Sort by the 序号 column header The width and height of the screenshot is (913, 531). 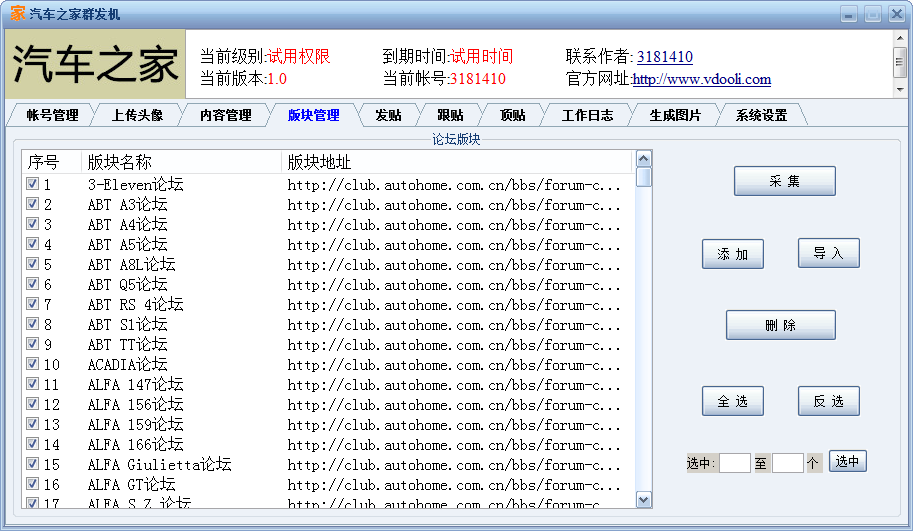52,162
